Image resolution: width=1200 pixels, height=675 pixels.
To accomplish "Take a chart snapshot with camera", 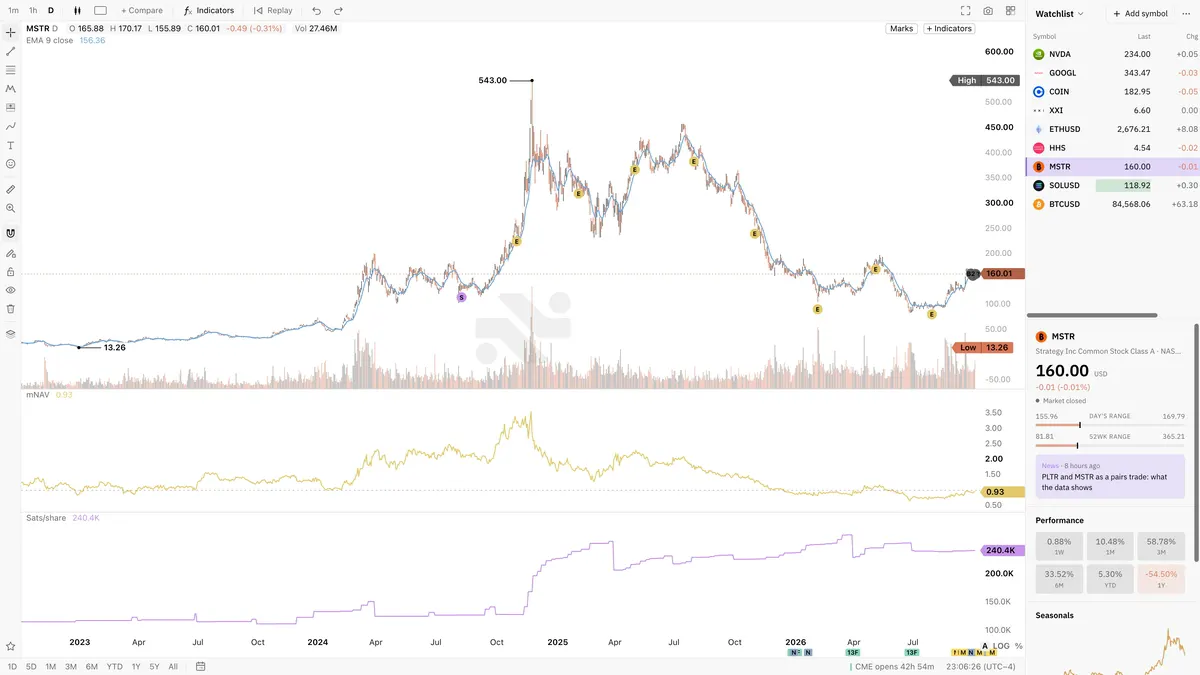I will click(988, 11).
